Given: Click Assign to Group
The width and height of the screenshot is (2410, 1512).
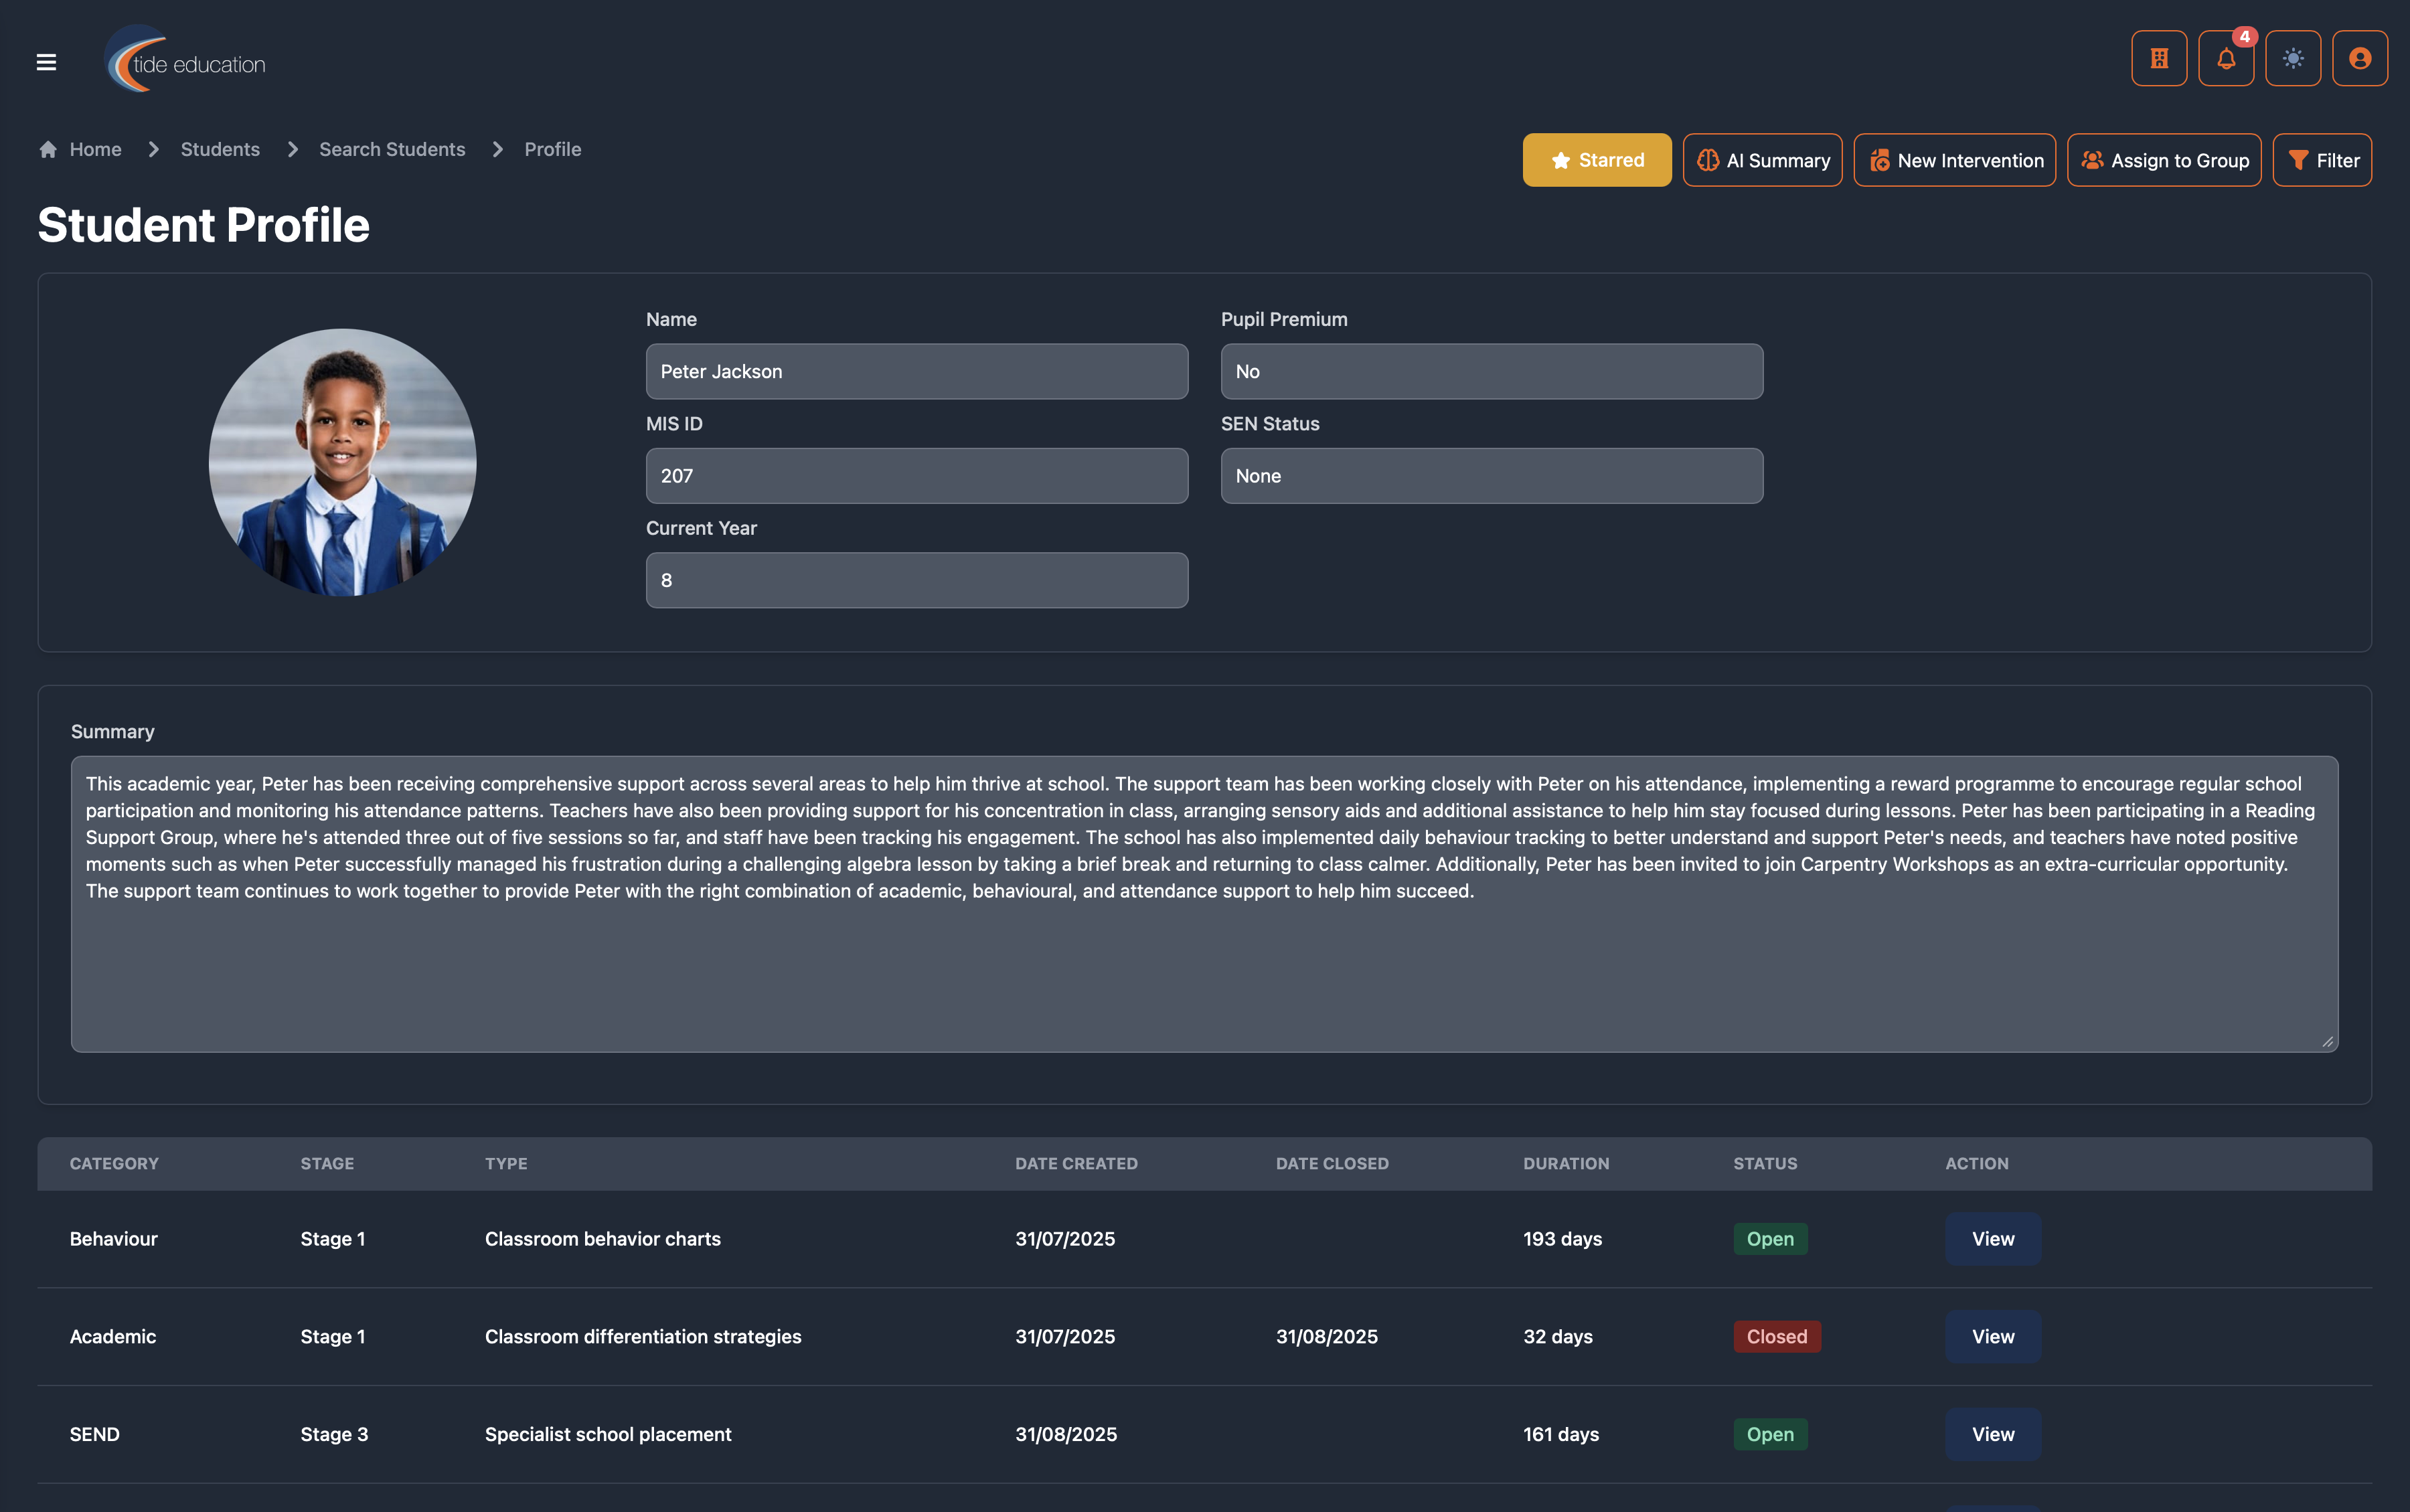Looking at the screenshot, I should click(x=2164, y=160).
